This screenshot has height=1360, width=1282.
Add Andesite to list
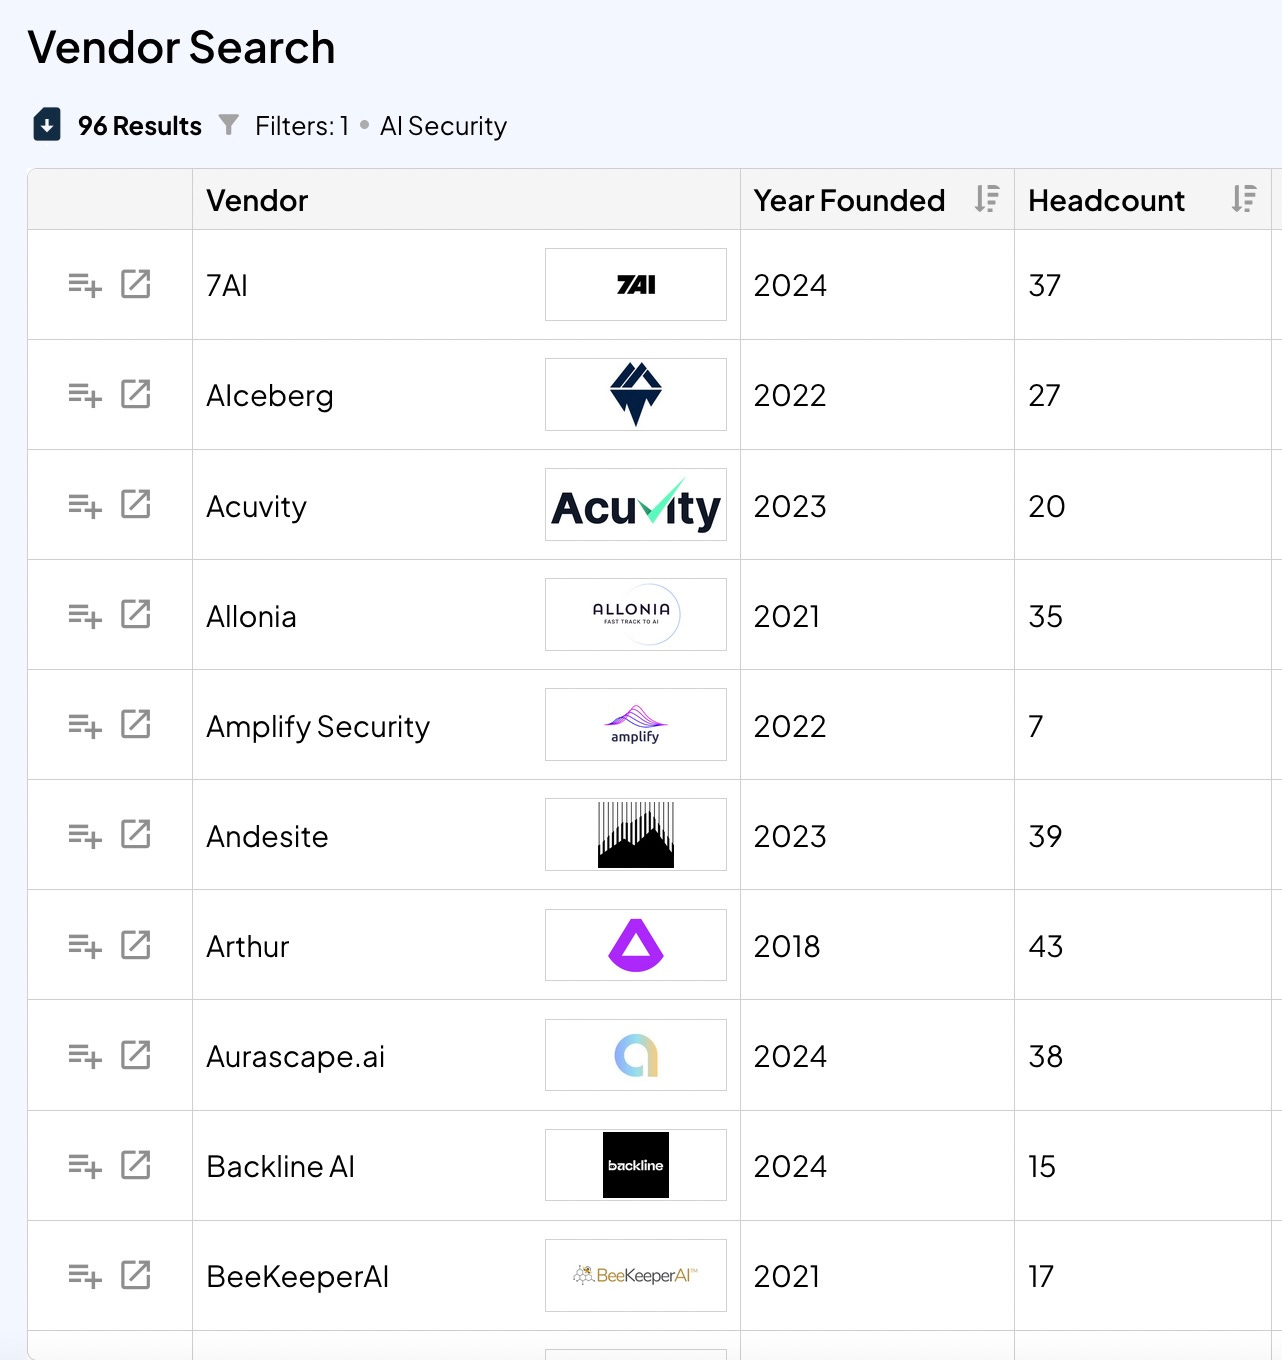point(85,835)
